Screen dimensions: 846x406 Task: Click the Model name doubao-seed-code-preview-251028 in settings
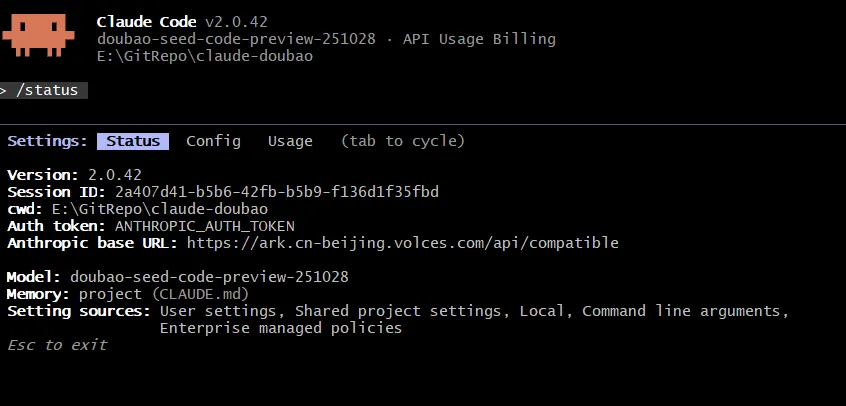click(x=209, y=277)
